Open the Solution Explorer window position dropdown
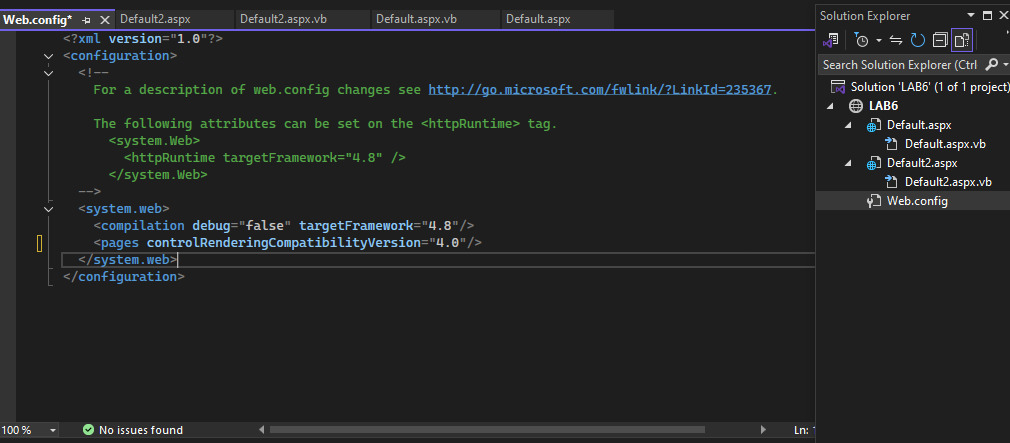Image resolution: width=1010 pixels, height=443 pixels. pos(971,15)
